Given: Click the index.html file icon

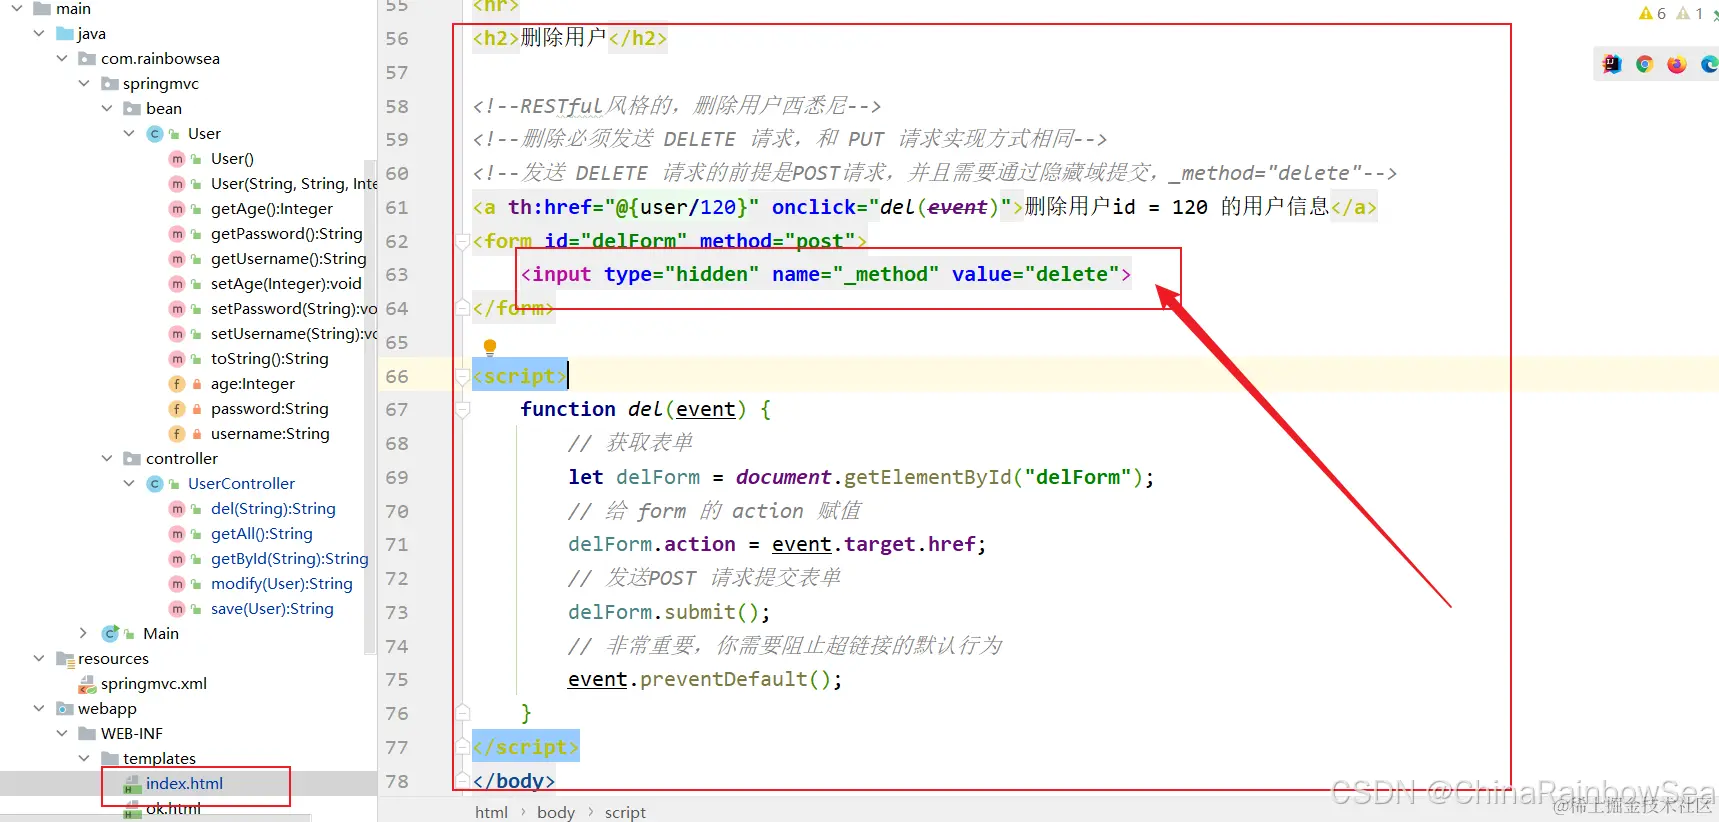Looking at the screenshot, I should tap(132, 783).
